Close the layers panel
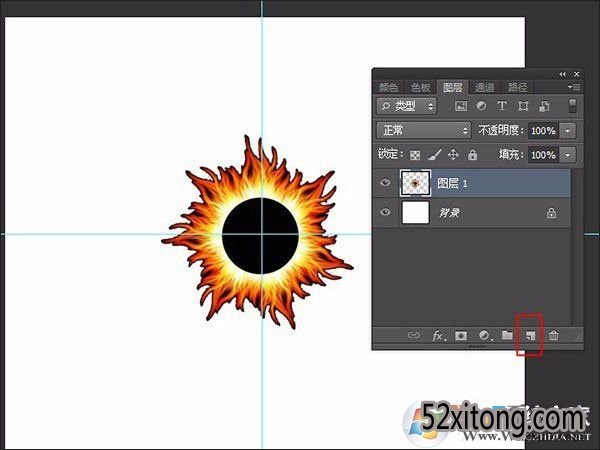This screenshot has height=450, width=600. tap(576, 74)
